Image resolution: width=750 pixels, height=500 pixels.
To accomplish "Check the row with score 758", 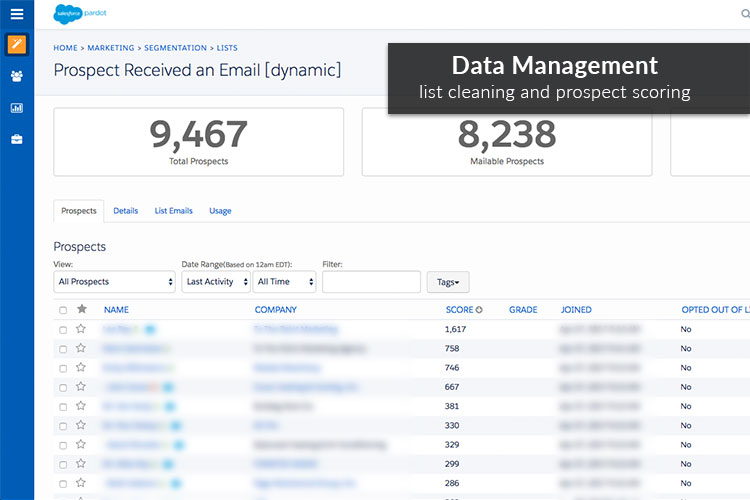I will [63, 349].
